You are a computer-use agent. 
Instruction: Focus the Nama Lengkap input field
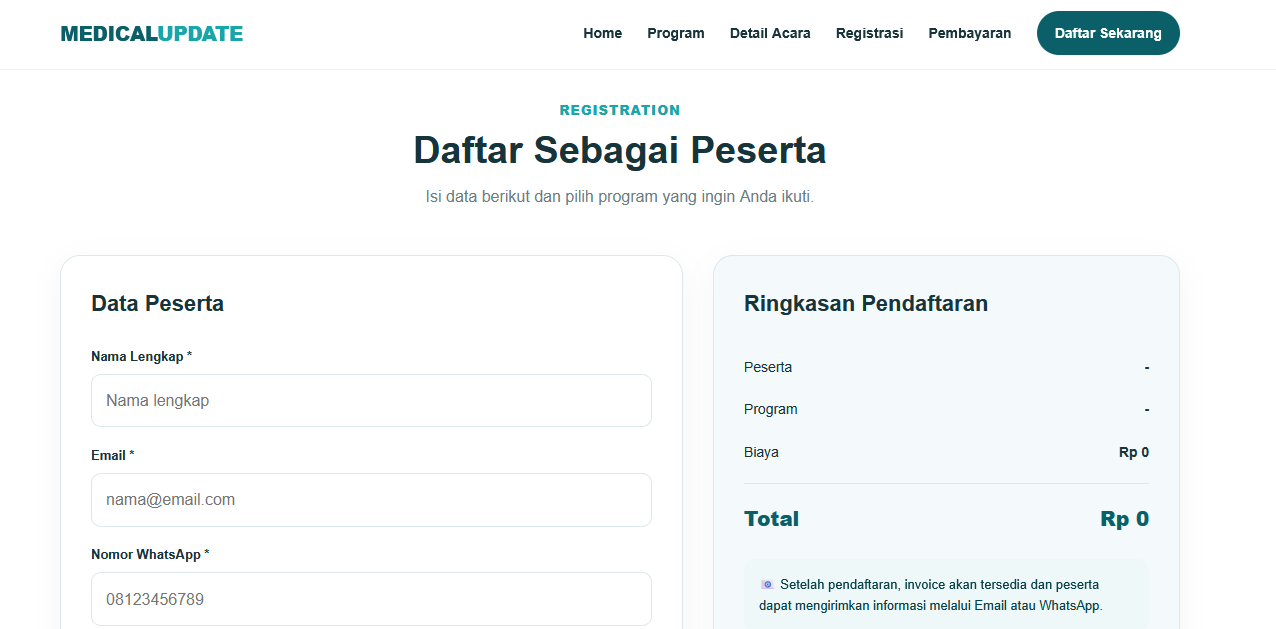[371, 400]
